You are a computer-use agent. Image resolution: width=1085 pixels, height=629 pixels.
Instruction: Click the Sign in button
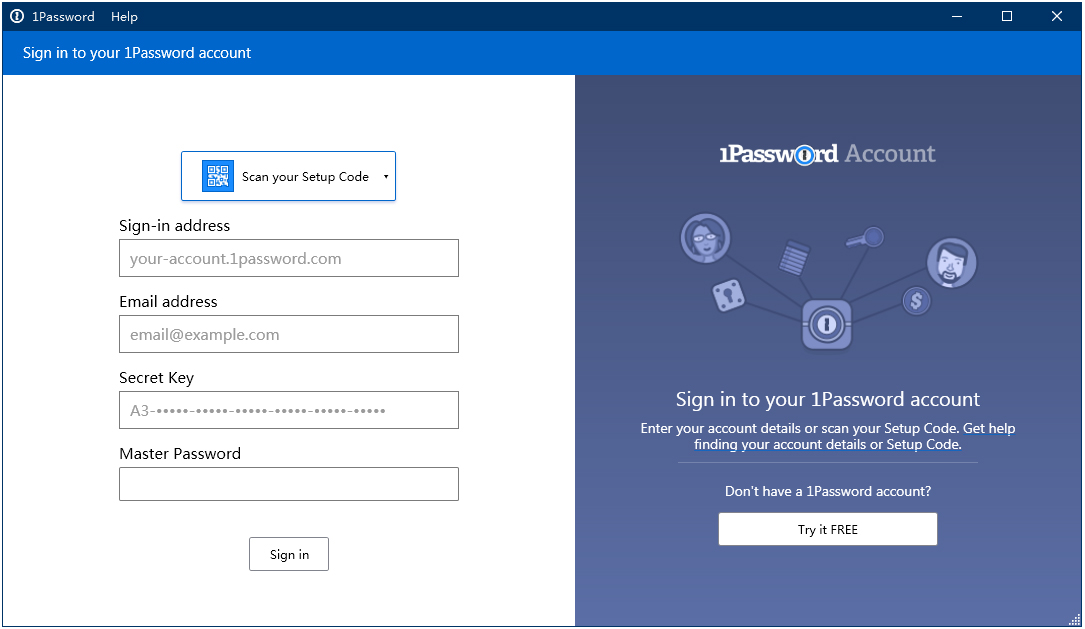pos(289,554)
